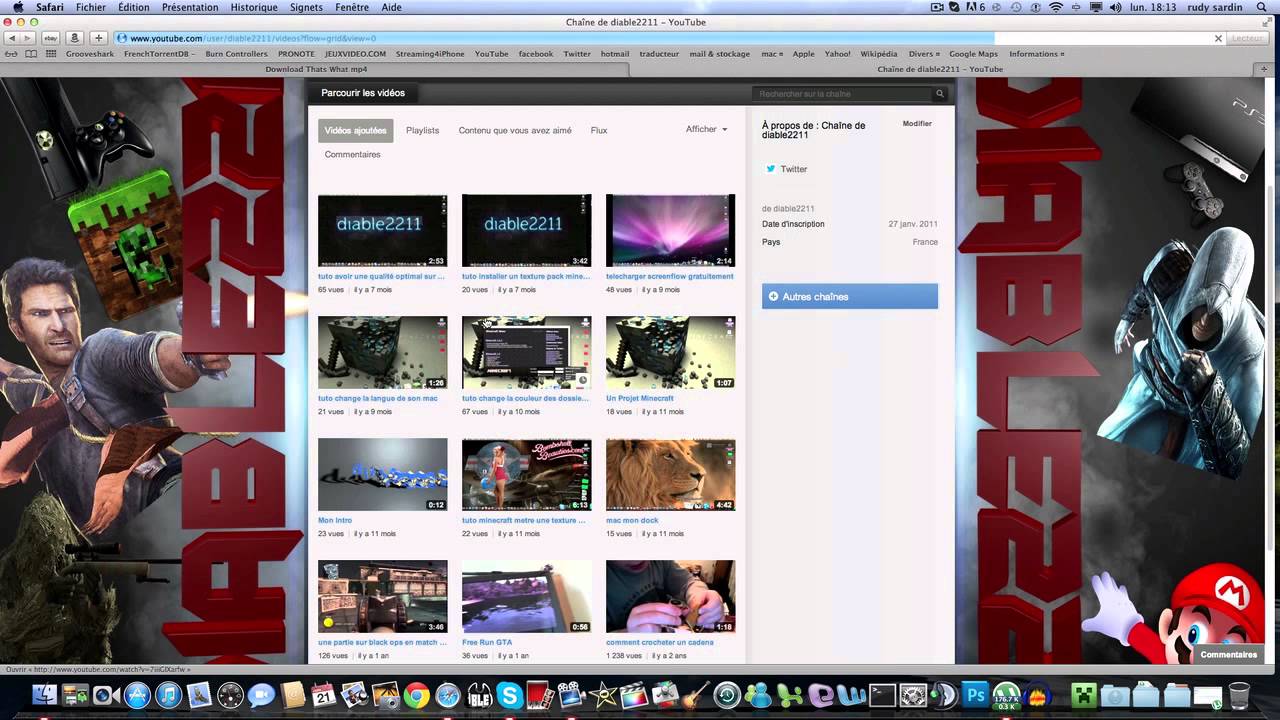This screenshot has height=720, width=1280.
Task: Open 'comment crocheter un cadena' thumbnail
Action: 670,597
